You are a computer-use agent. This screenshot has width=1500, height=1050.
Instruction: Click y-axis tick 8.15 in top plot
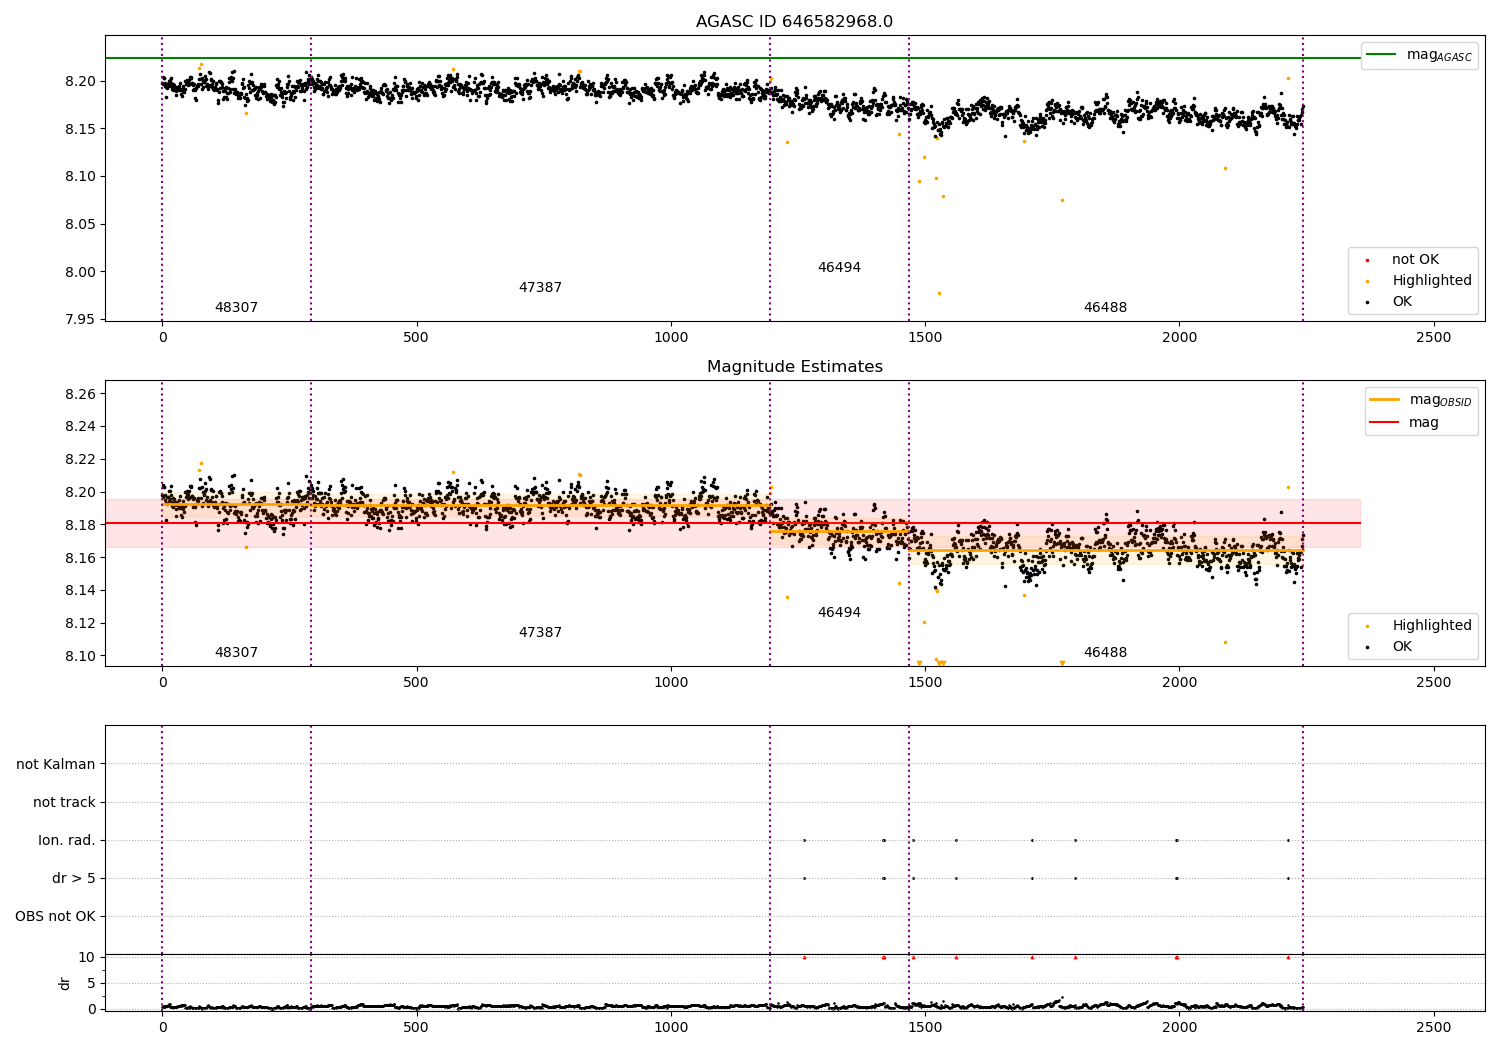[x=81, y=129]
